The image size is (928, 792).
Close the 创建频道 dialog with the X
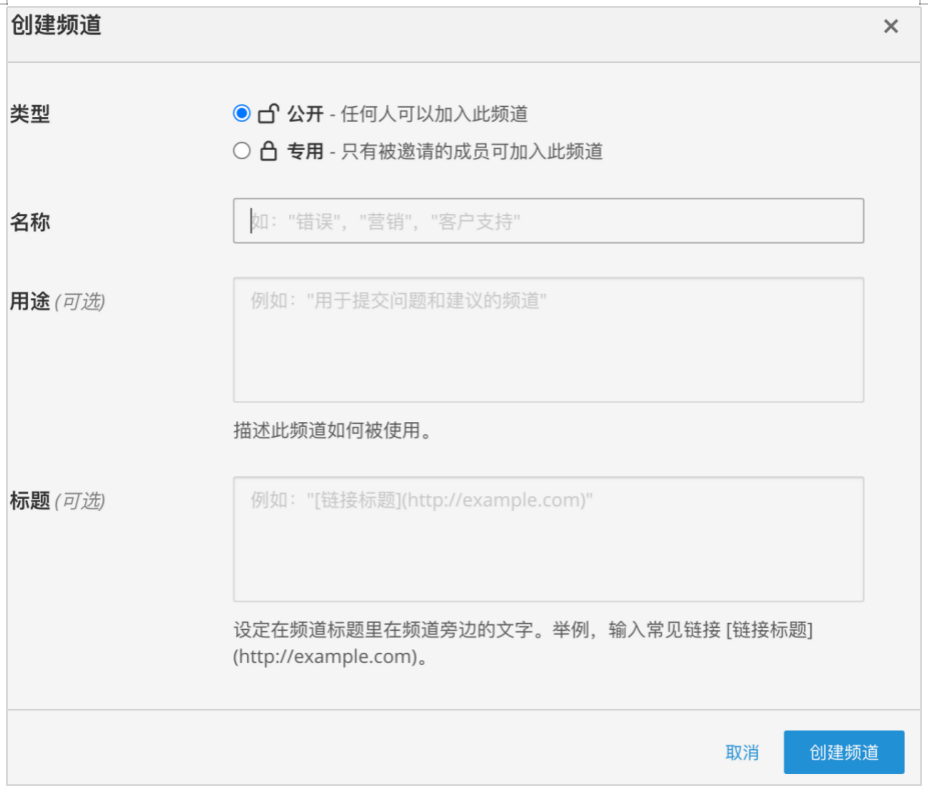(x=890, y=27)
